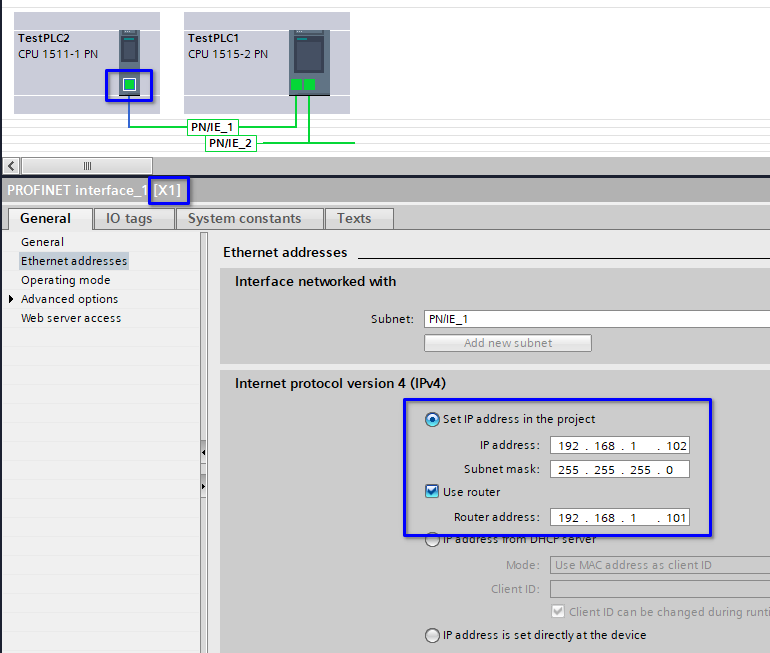The height and width of the screenshot is (653, 770).
Task: Click the left collapse arrow on splitter
Action: point(203,452)
